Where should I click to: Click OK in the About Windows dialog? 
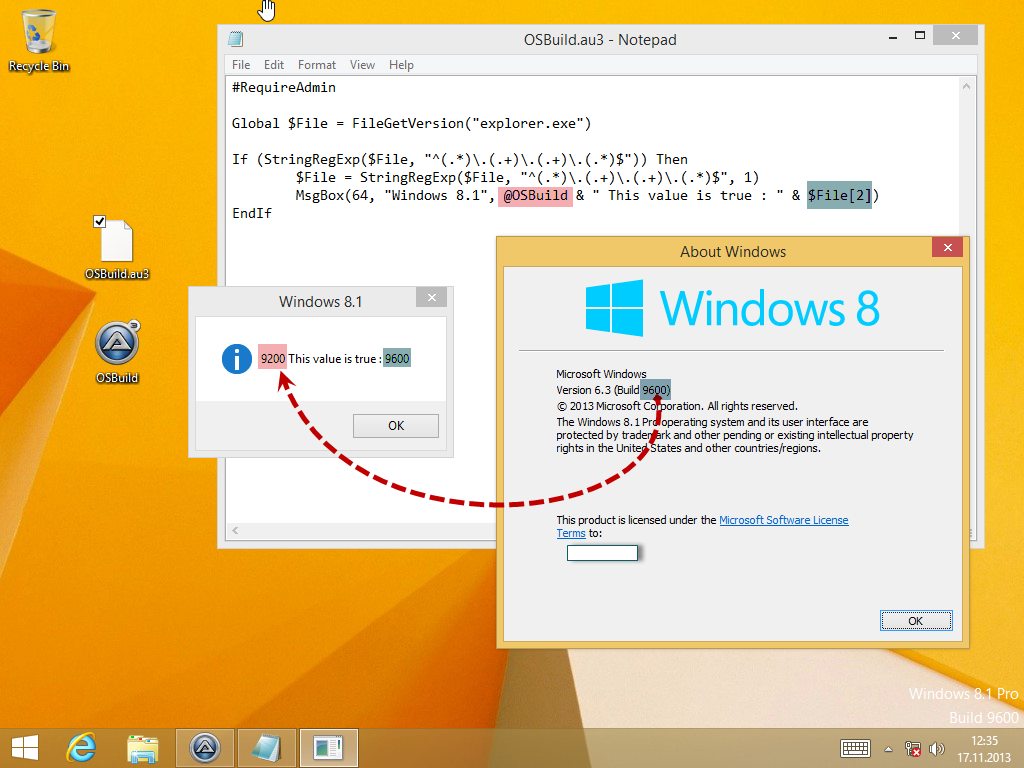click(916, 620)
